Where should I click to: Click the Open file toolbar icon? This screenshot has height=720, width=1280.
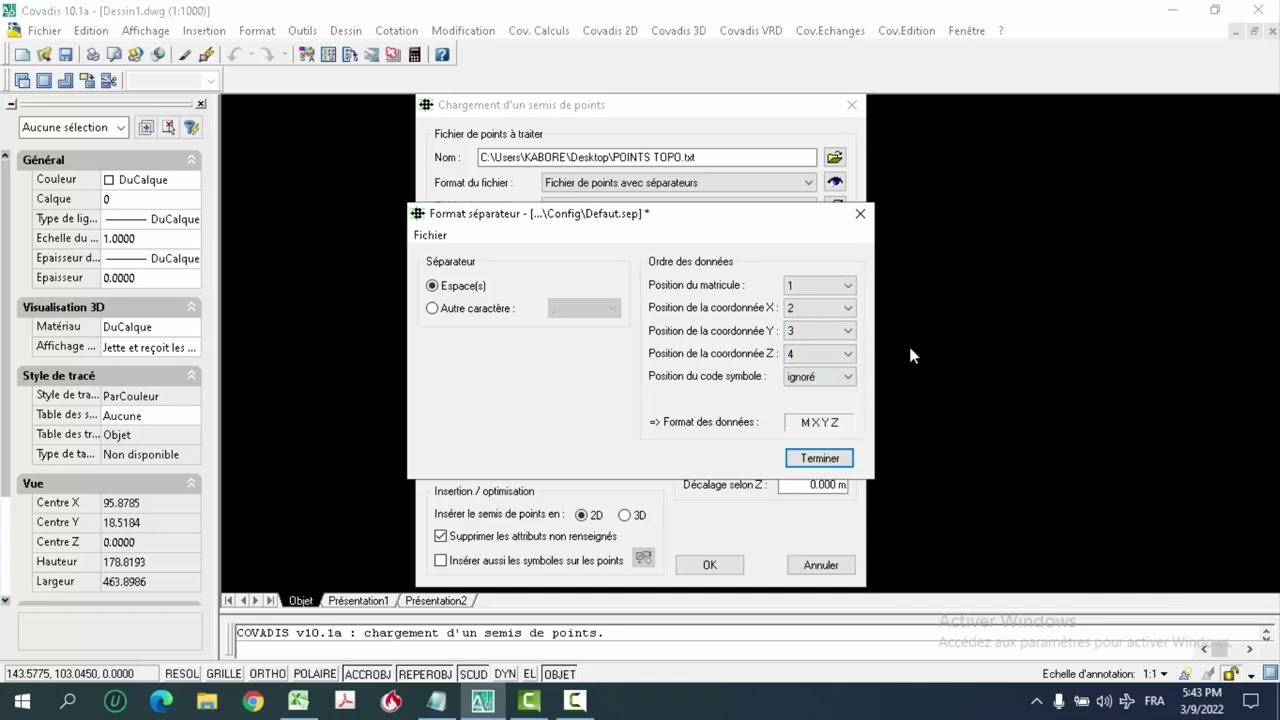point(44,55)
